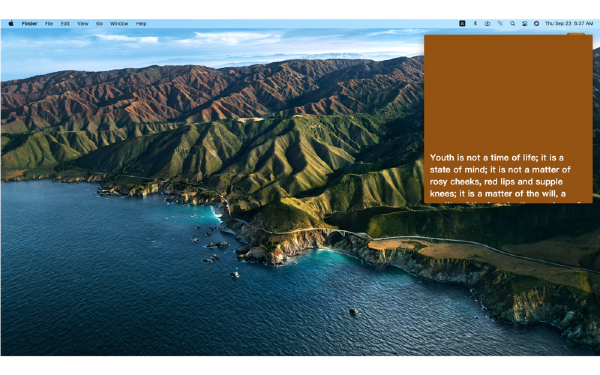Viewport: 600px width, 375px height.
Task: Open Spotlight search
Action: click(512, 23)
